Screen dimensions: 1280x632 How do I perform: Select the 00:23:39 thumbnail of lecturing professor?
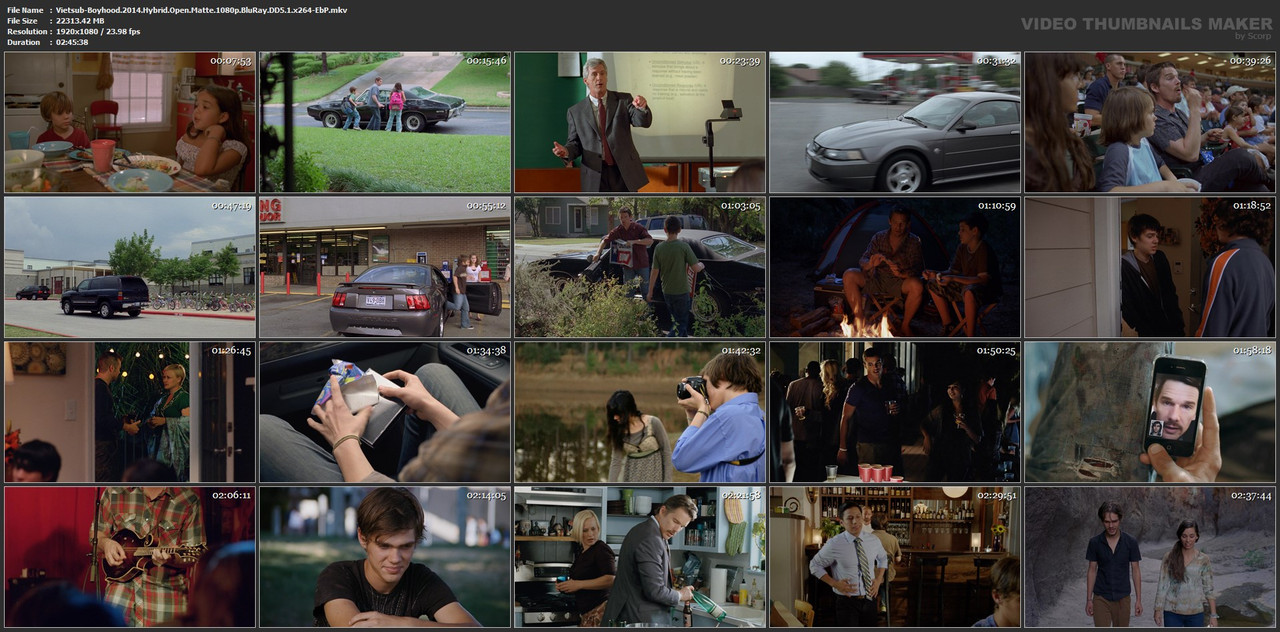click(x=640, y=122)
